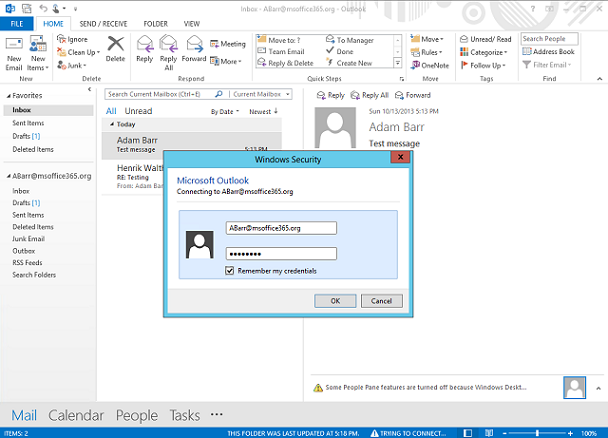Click Reply All in the reading pane
Viewport: 608px width, 438px height.
coord(370,95)
